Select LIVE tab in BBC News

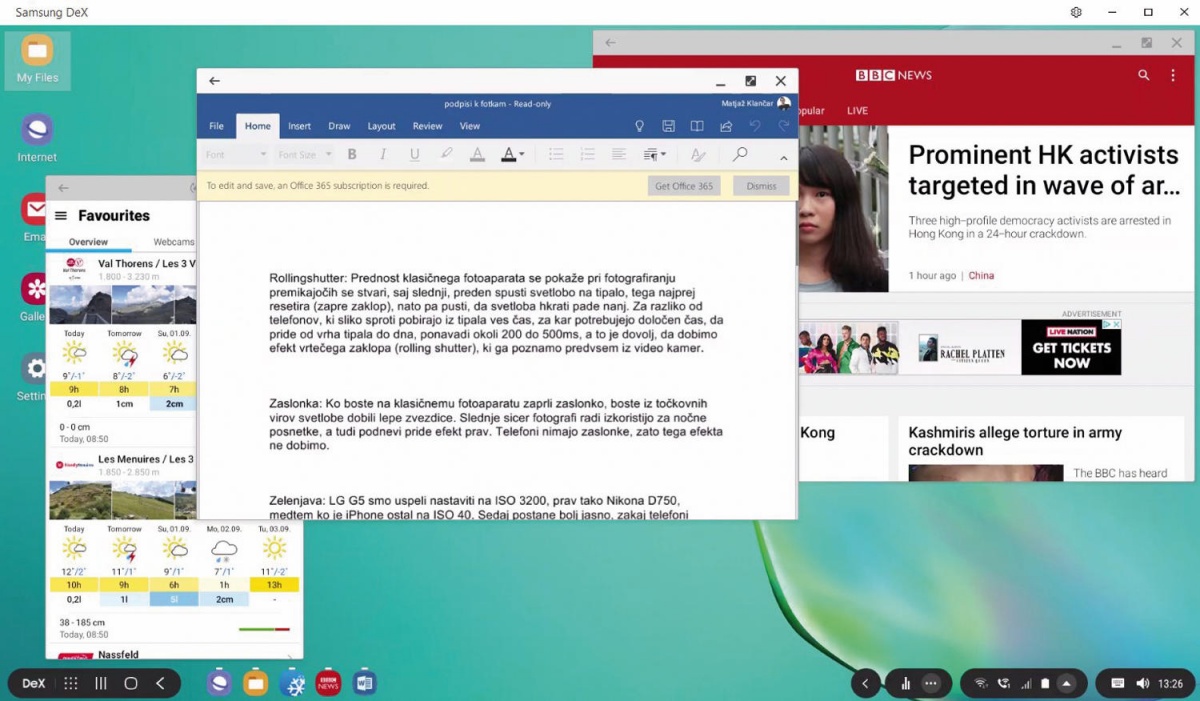point(857,111)
